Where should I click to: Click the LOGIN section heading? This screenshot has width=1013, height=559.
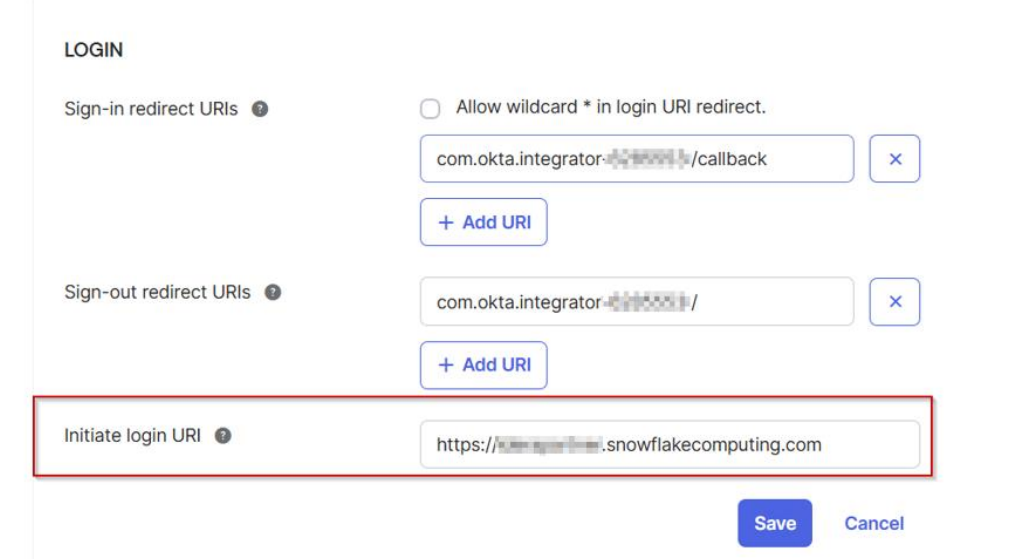coord(93,50)
